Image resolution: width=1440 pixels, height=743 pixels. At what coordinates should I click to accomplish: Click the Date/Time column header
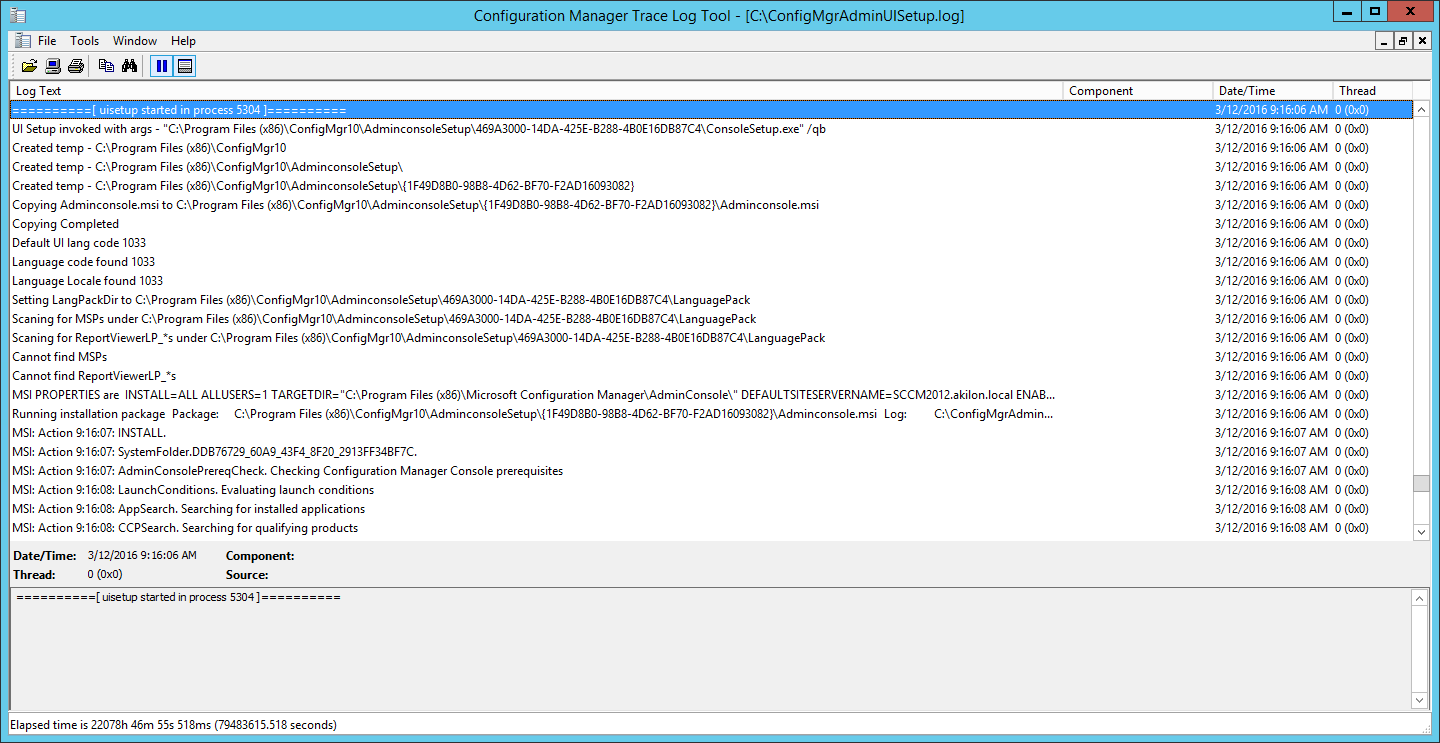point(1273,91)
